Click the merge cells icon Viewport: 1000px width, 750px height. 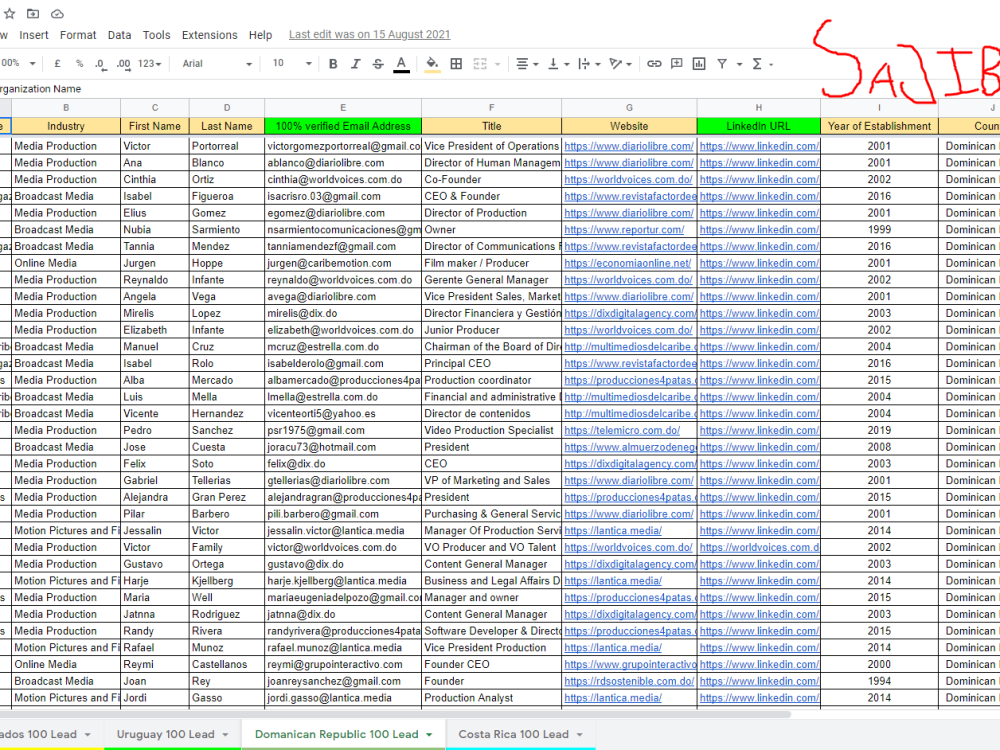pyautogui.click(x=480, y=64)
